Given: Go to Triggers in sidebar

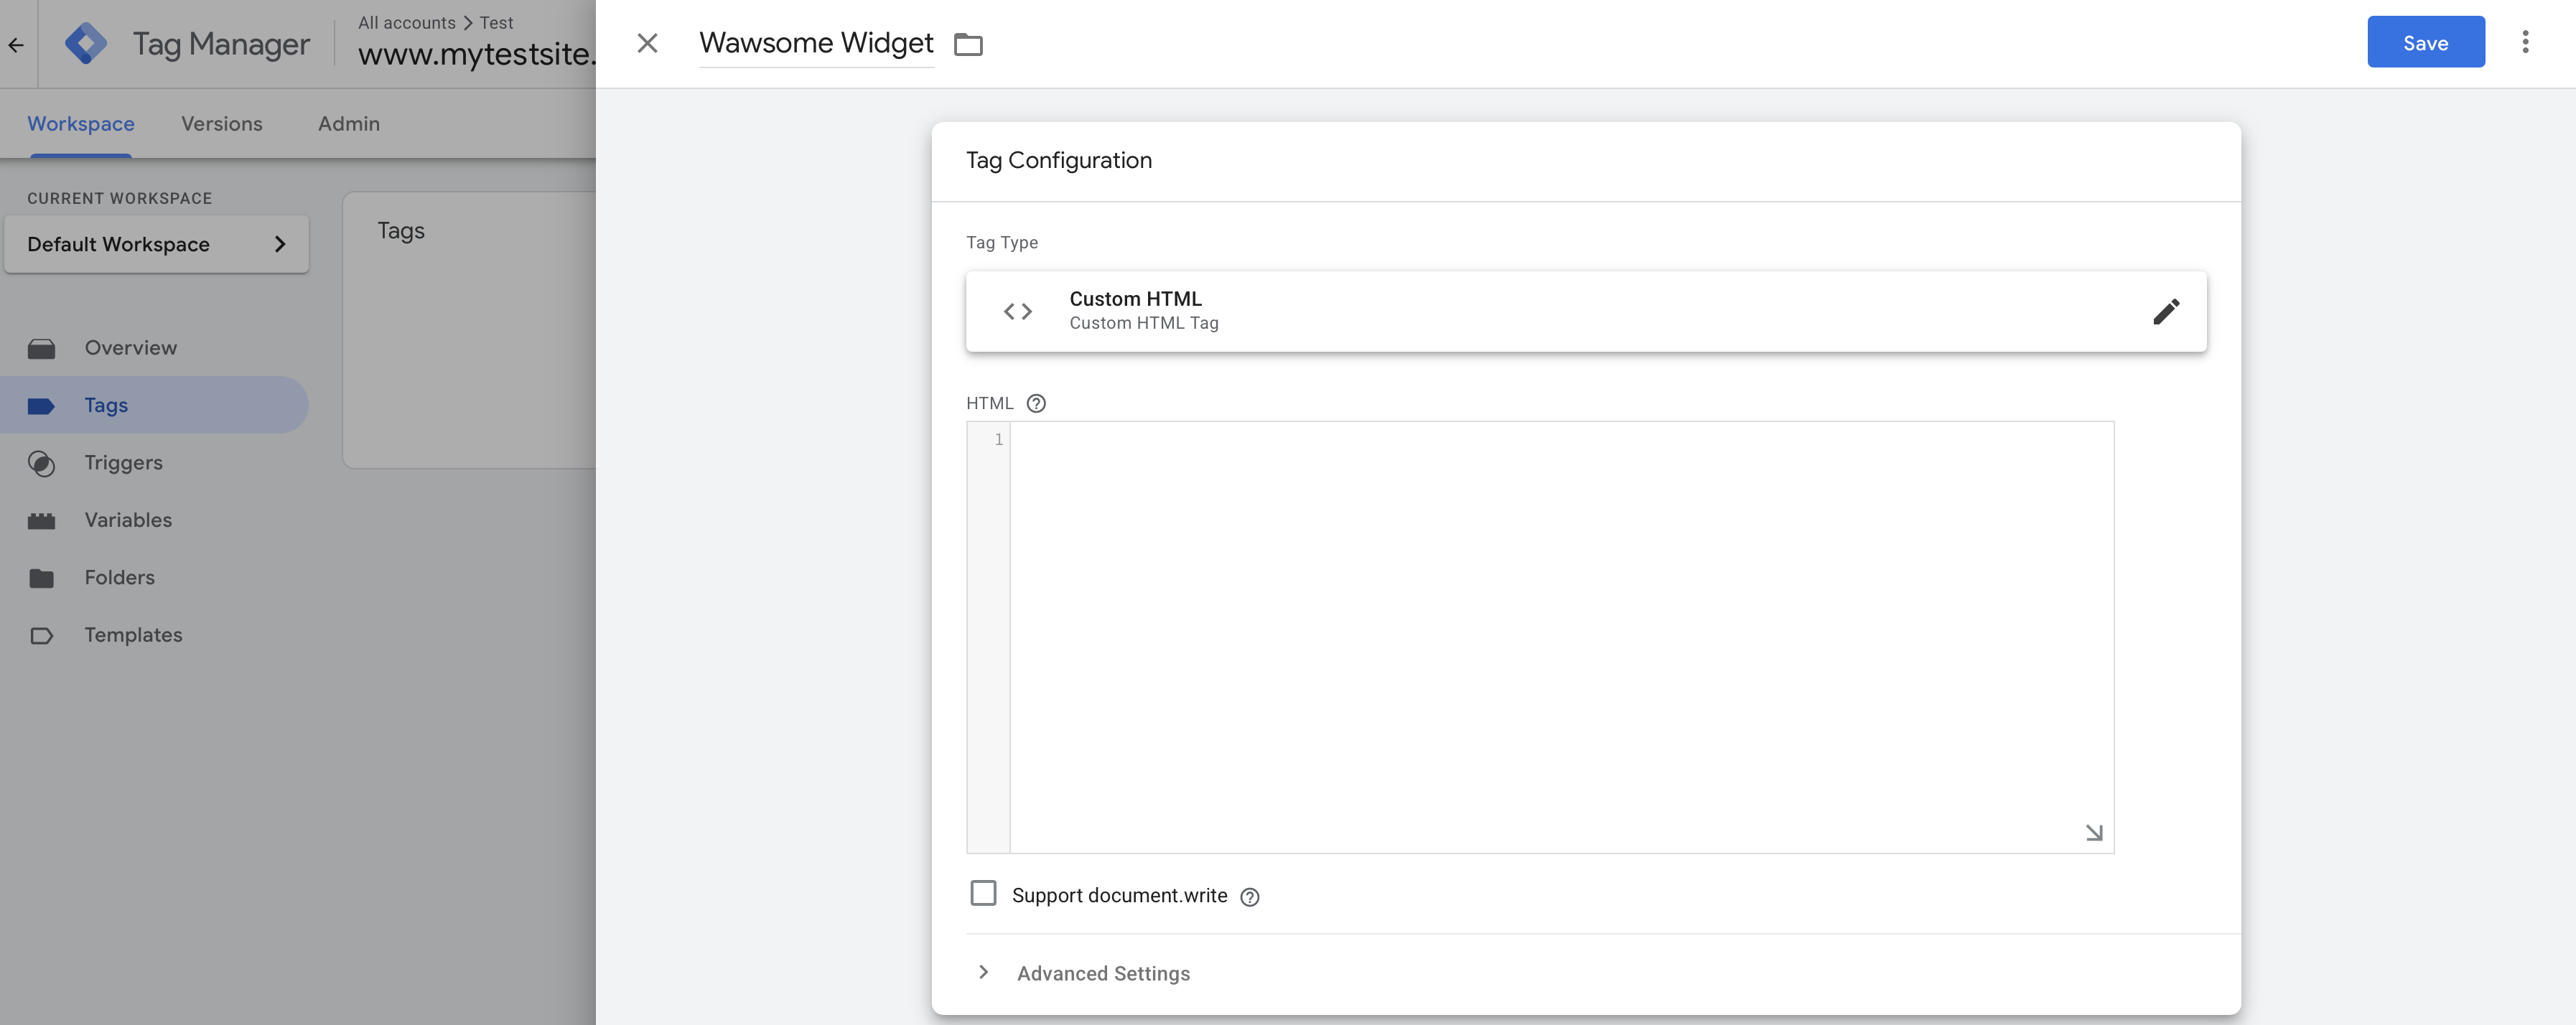Looking at the screenshot, I should point(123,462).
